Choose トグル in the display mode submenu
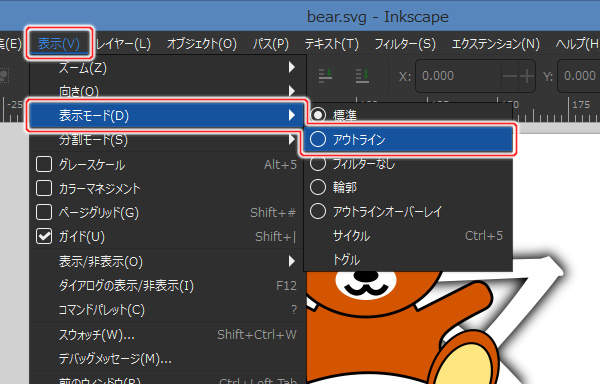Screen dimensions: 600x384 (x=408, y=260)
